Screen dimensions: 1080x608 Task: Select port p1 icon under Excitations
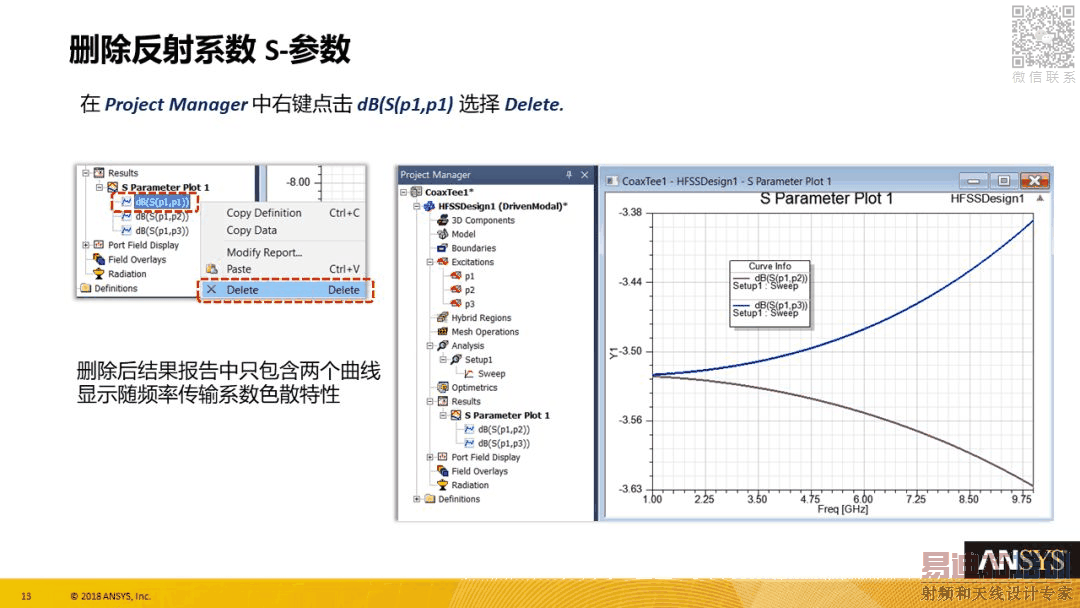point(456,275)
